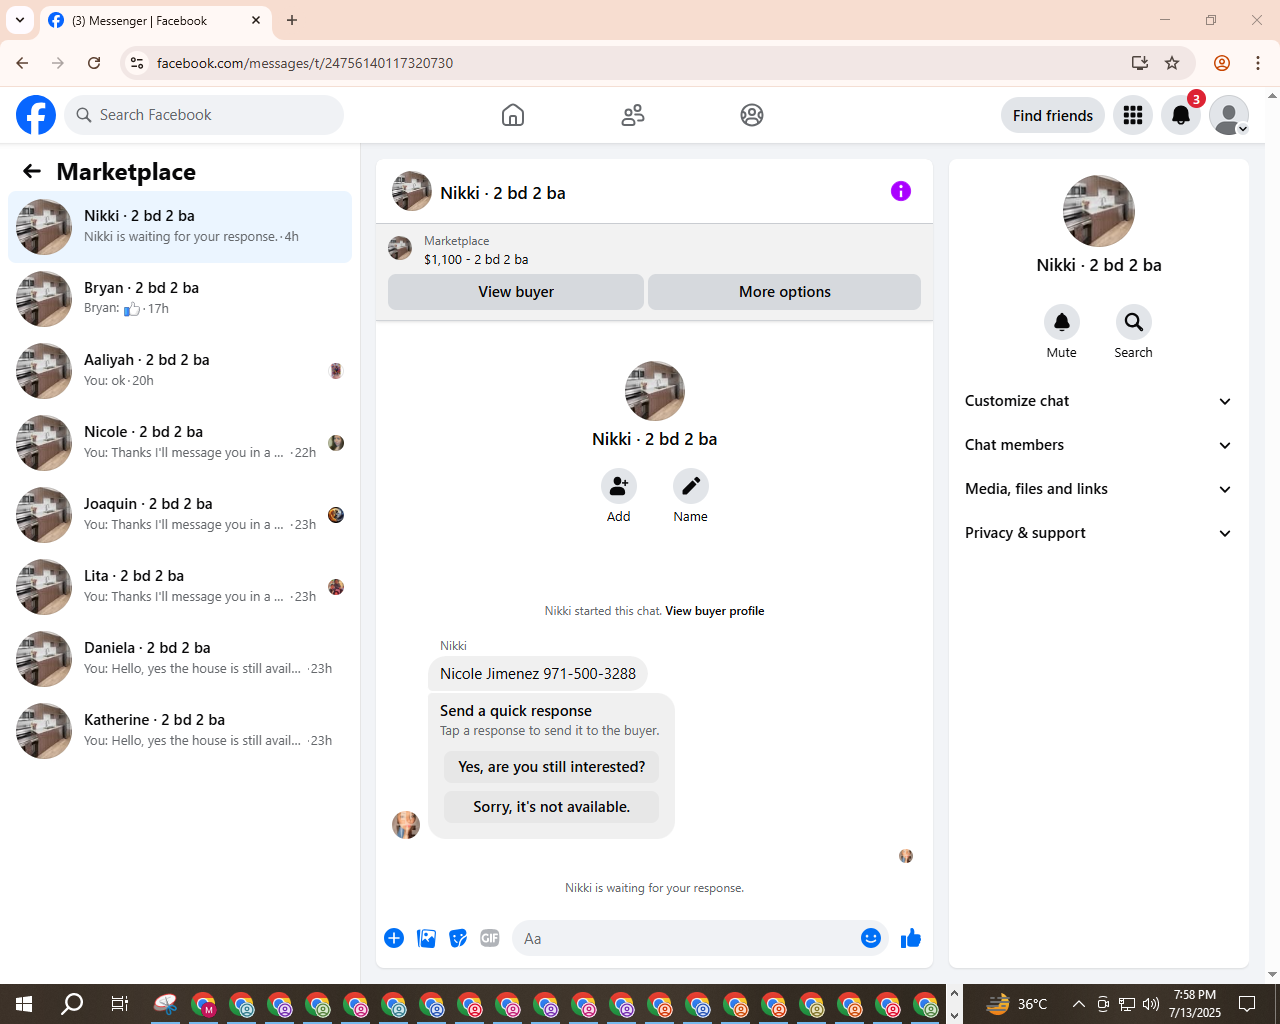Open Nikki conversation in chat list
The width and height of the screenshot is (1280, 1024).
[180, 227]
